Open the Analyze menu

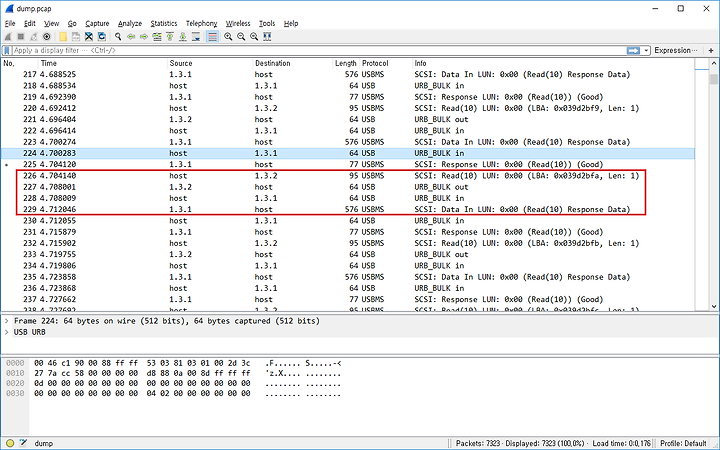130,23
